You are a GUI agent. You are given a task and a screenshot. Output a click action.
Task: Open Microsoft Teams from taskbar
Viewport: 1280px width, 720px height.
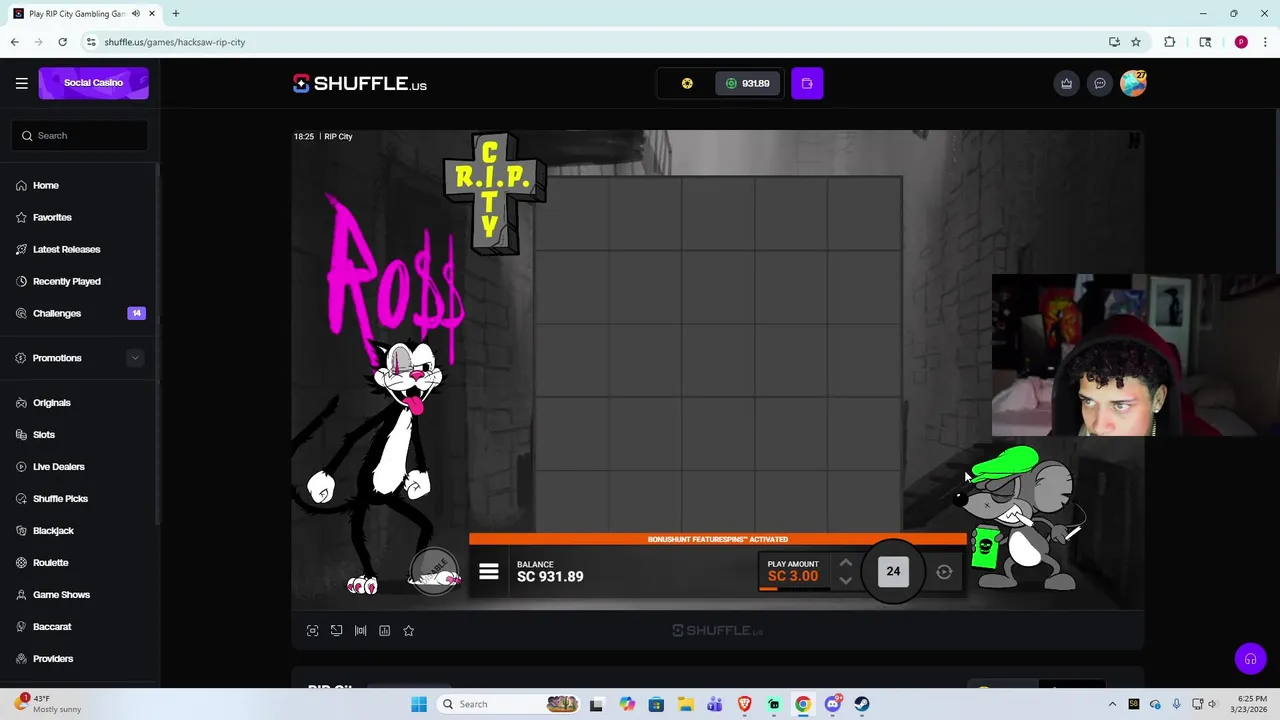point(715,704)
